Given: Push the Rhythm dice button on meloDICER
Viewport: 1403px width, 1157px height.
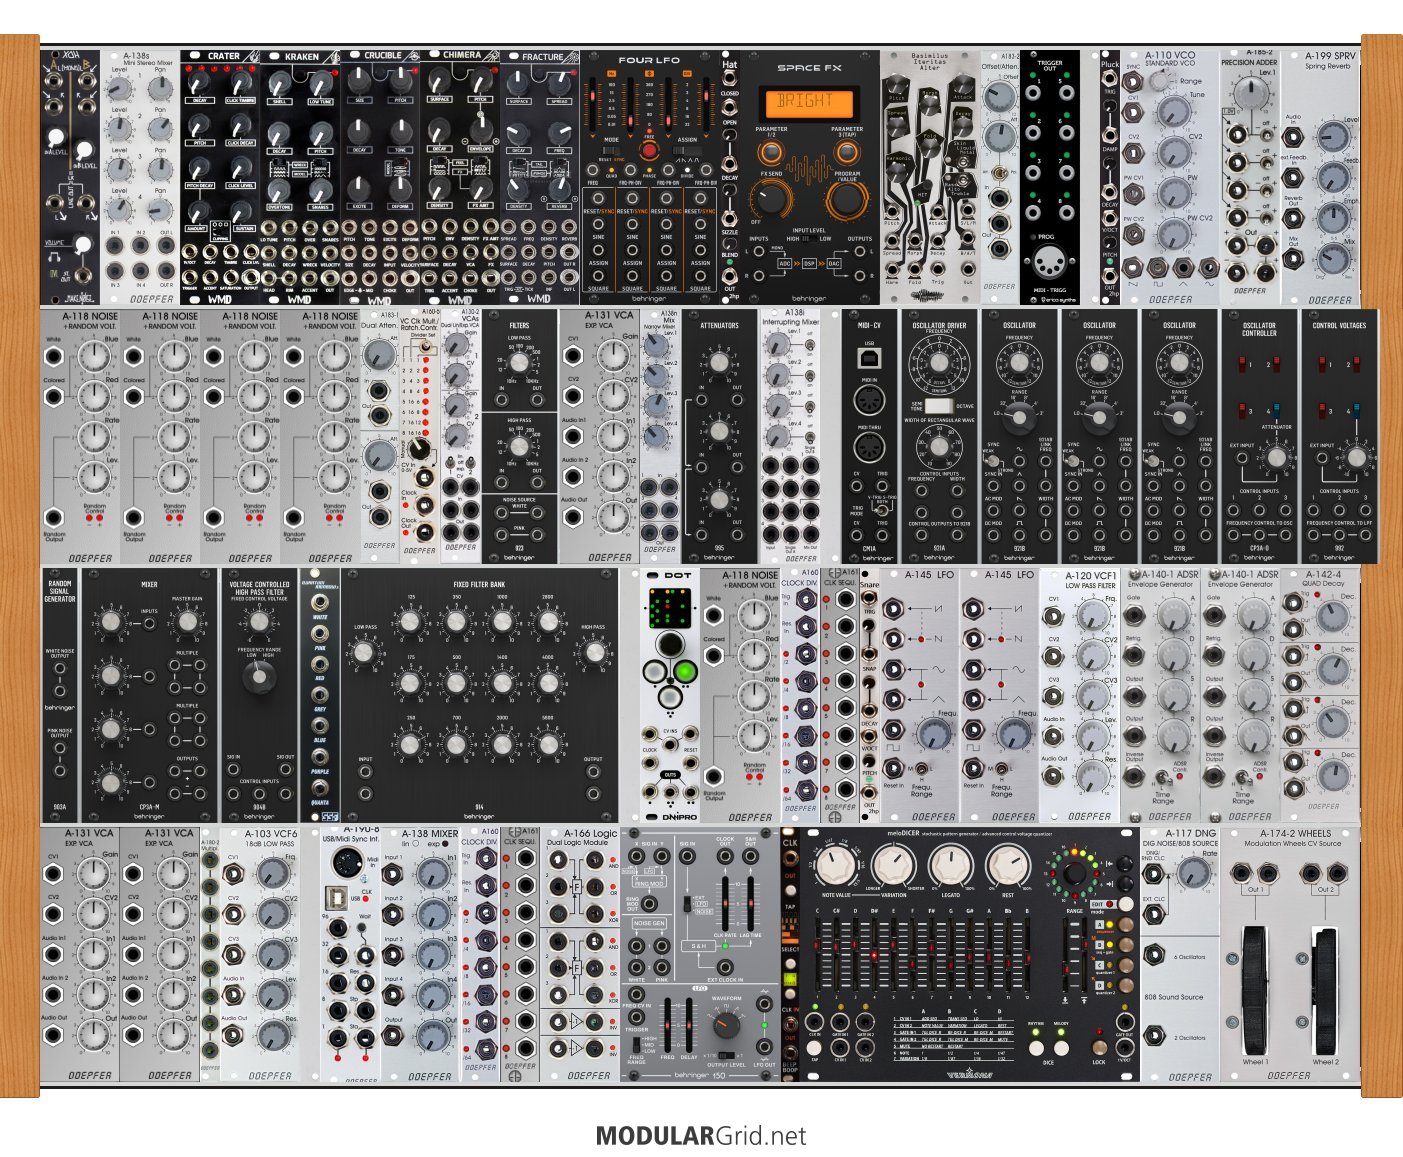Looking at the screenshot, I should (1036, 1046).
